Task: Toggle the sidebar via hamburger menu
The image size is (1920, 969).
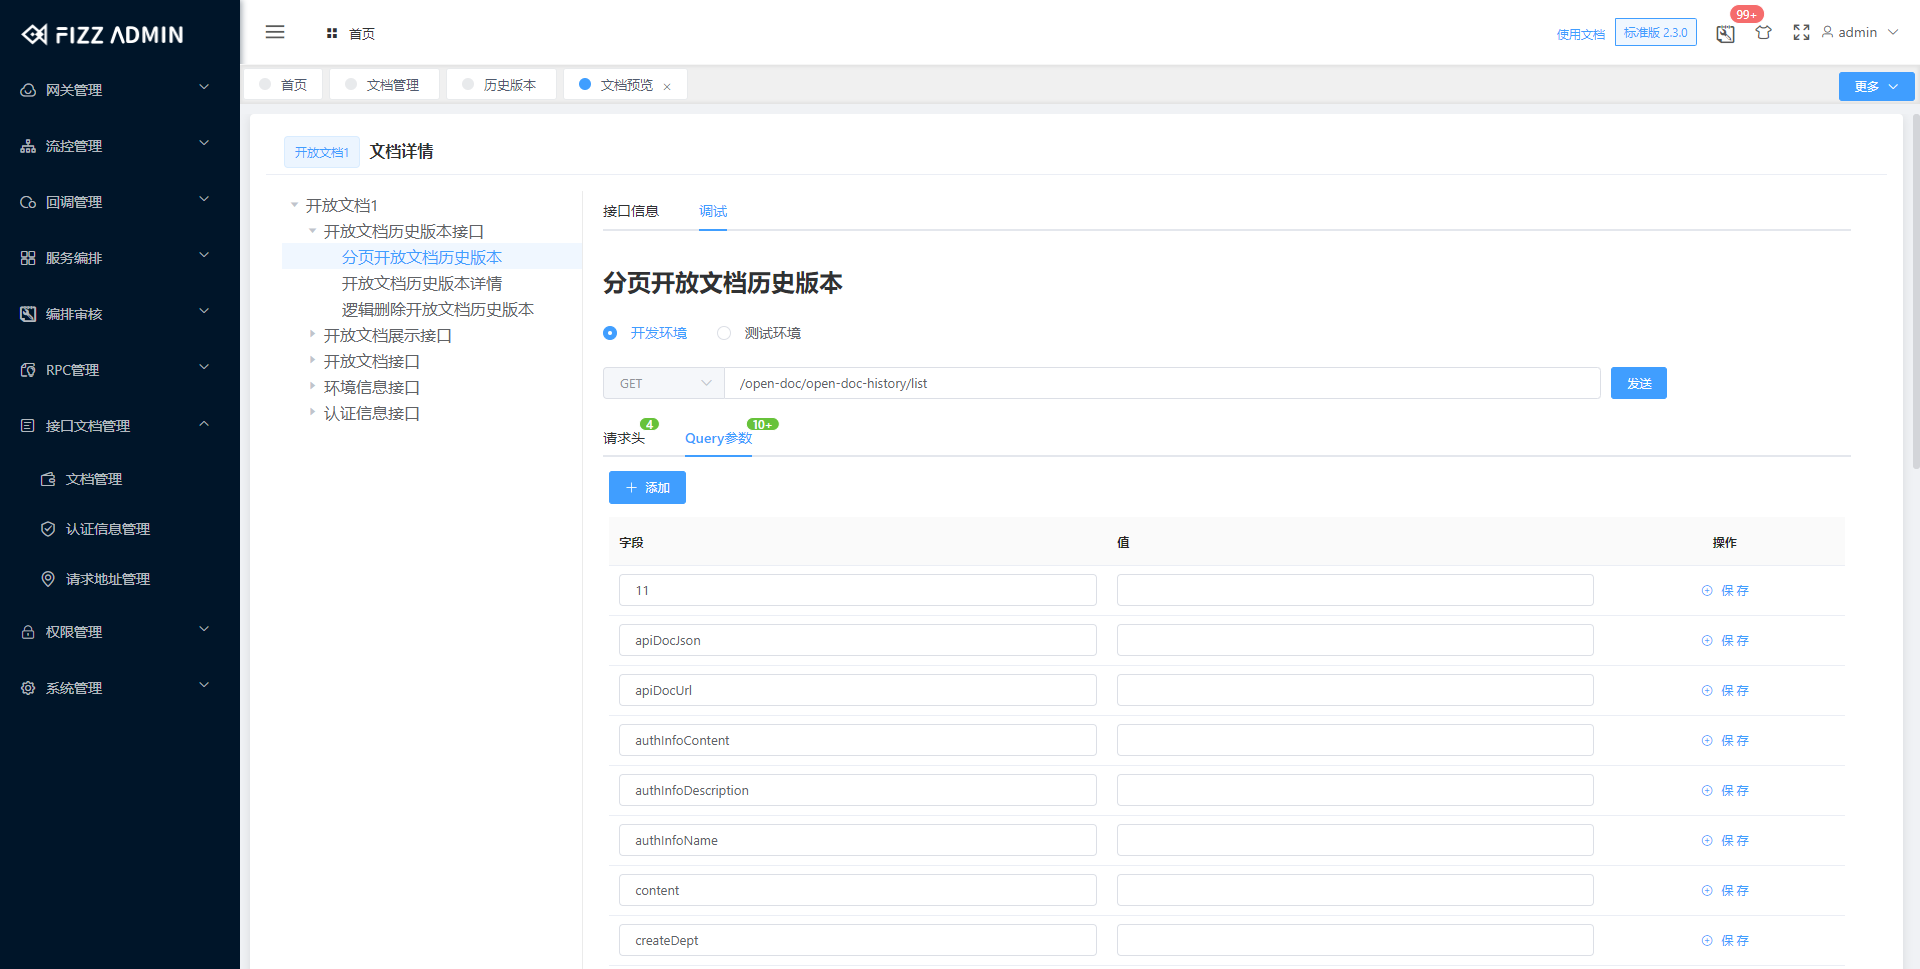Action: pyautogui.click(x=275, y=32)
